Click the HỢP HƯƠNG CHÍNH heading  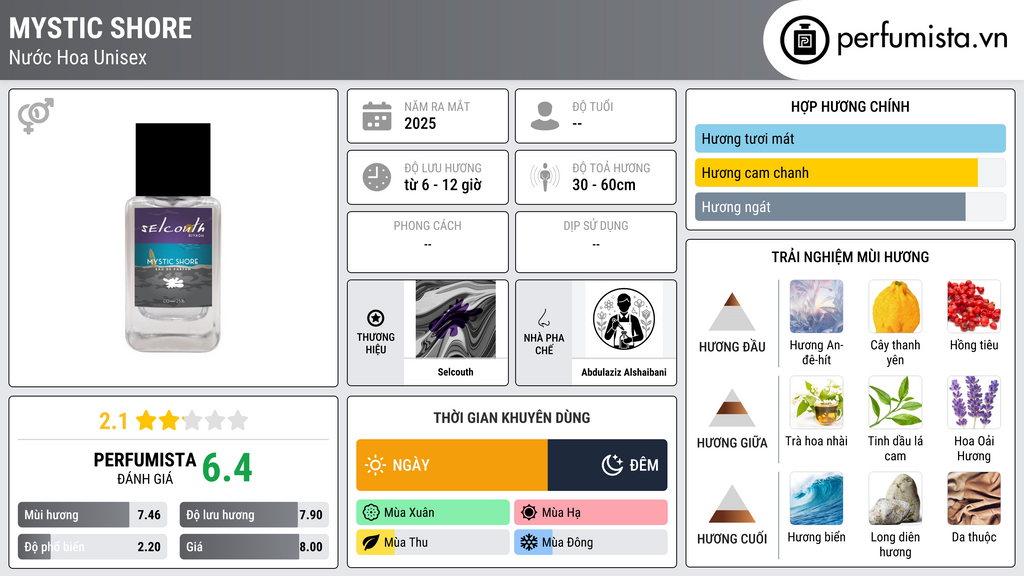[850, 106]
